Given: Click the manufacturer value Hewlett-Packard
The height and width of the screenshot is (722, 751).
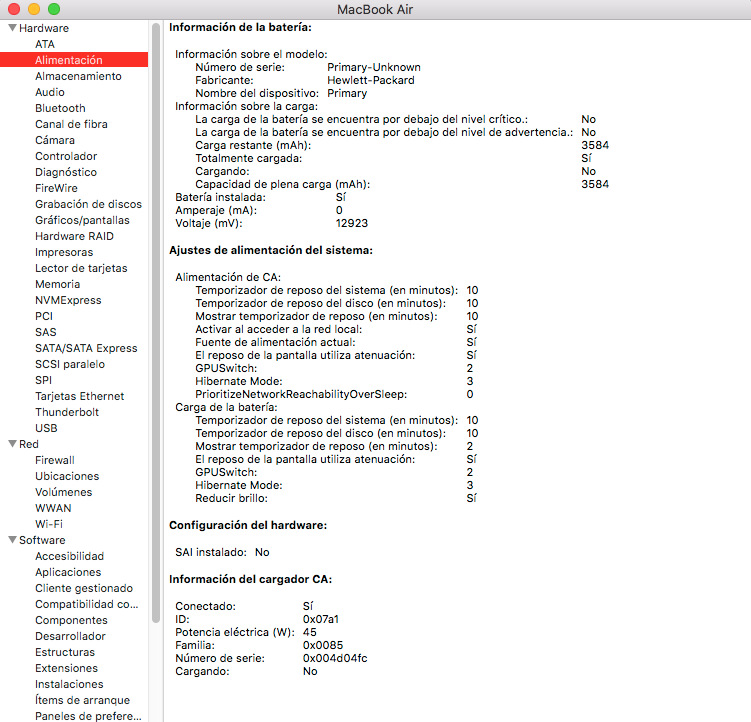Looking at the screenshot, I should tap(371, 80).
